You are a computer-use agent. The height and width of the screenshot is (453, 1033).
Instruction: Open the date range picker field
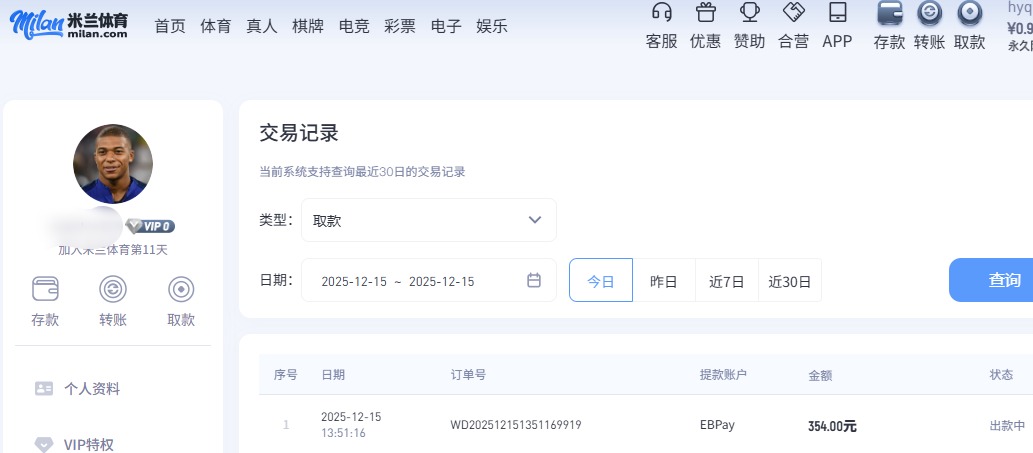429,280
